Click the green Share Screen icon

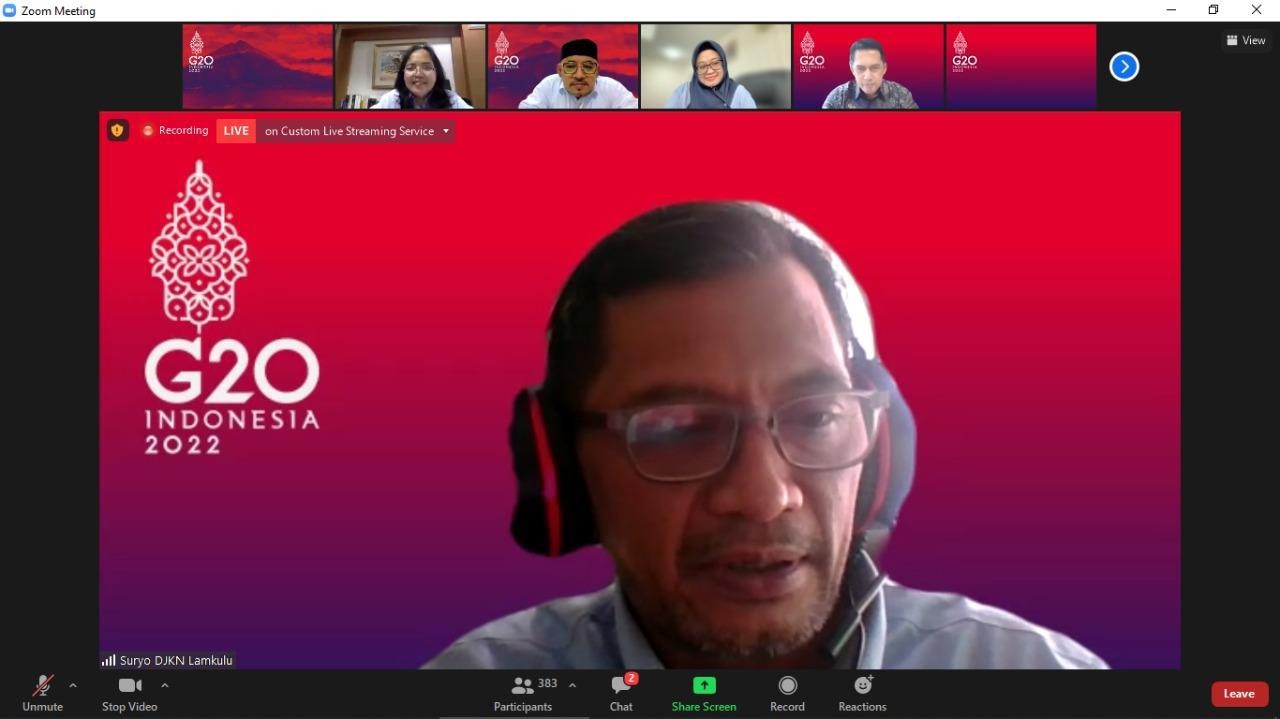coord(704,685)
